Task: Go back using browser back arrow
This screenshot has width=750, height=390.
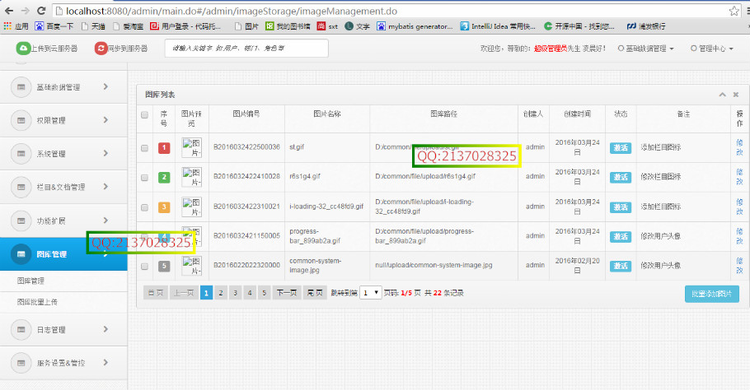Action: click(x=9, y=11)
